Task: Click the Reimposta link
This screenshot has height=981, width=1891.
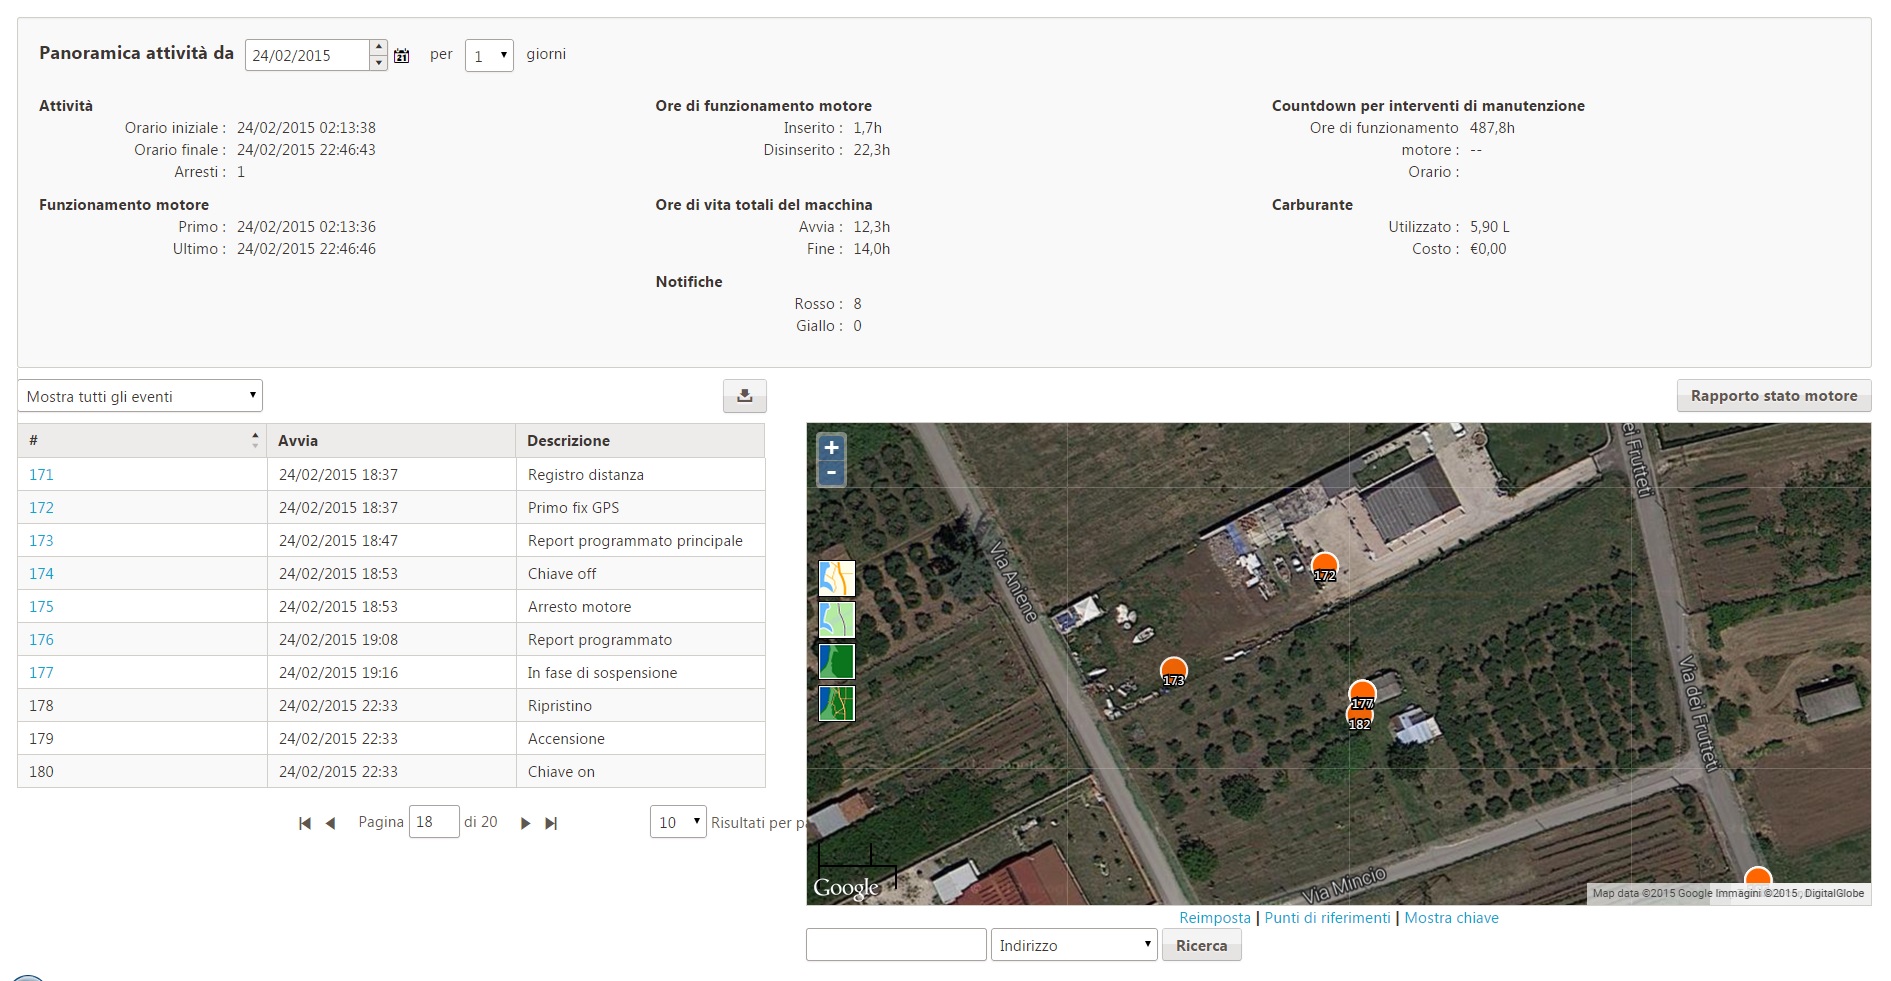Action: point(1214,918)
